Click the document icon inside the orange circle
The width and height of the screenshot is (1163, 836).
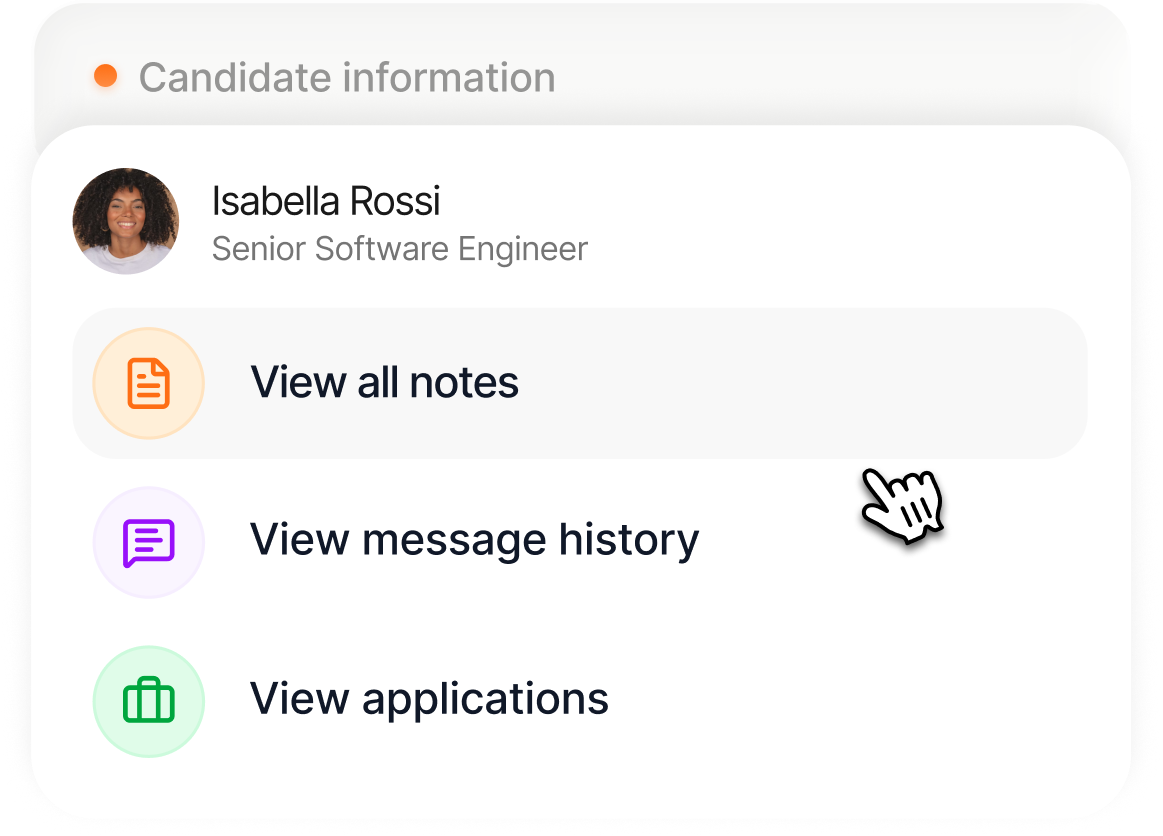tap(148, 382)
